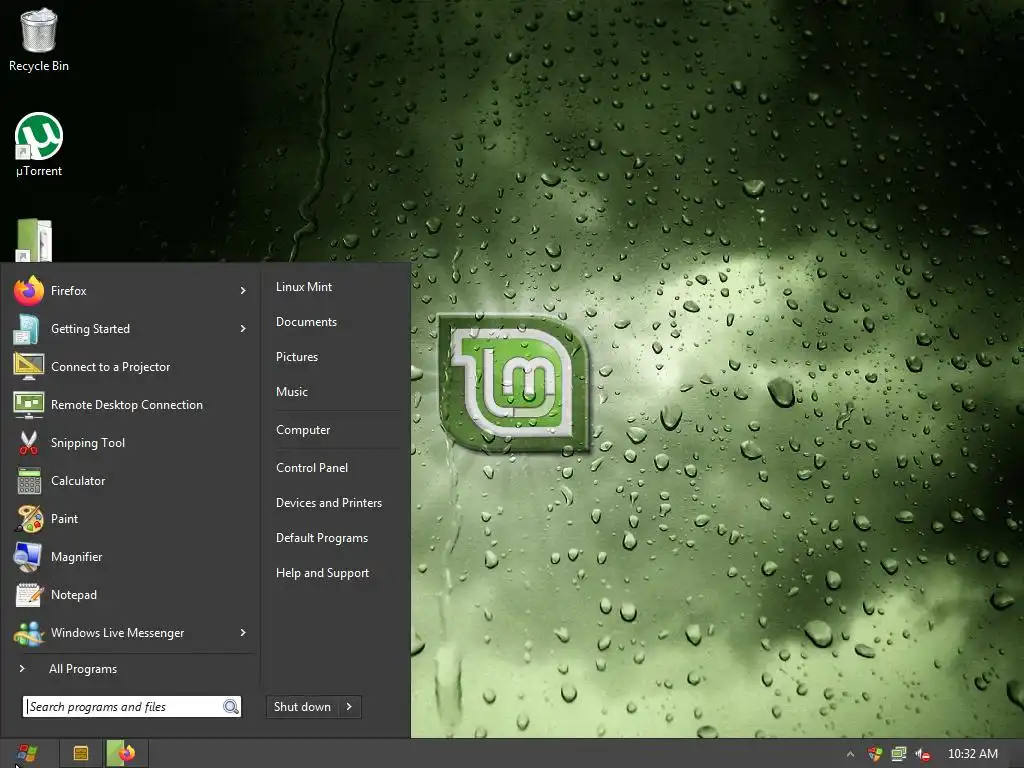The height and width of the screenshot is (768, 1024).
Task: Click the Snipping Tool label
Action: (88, 443)
